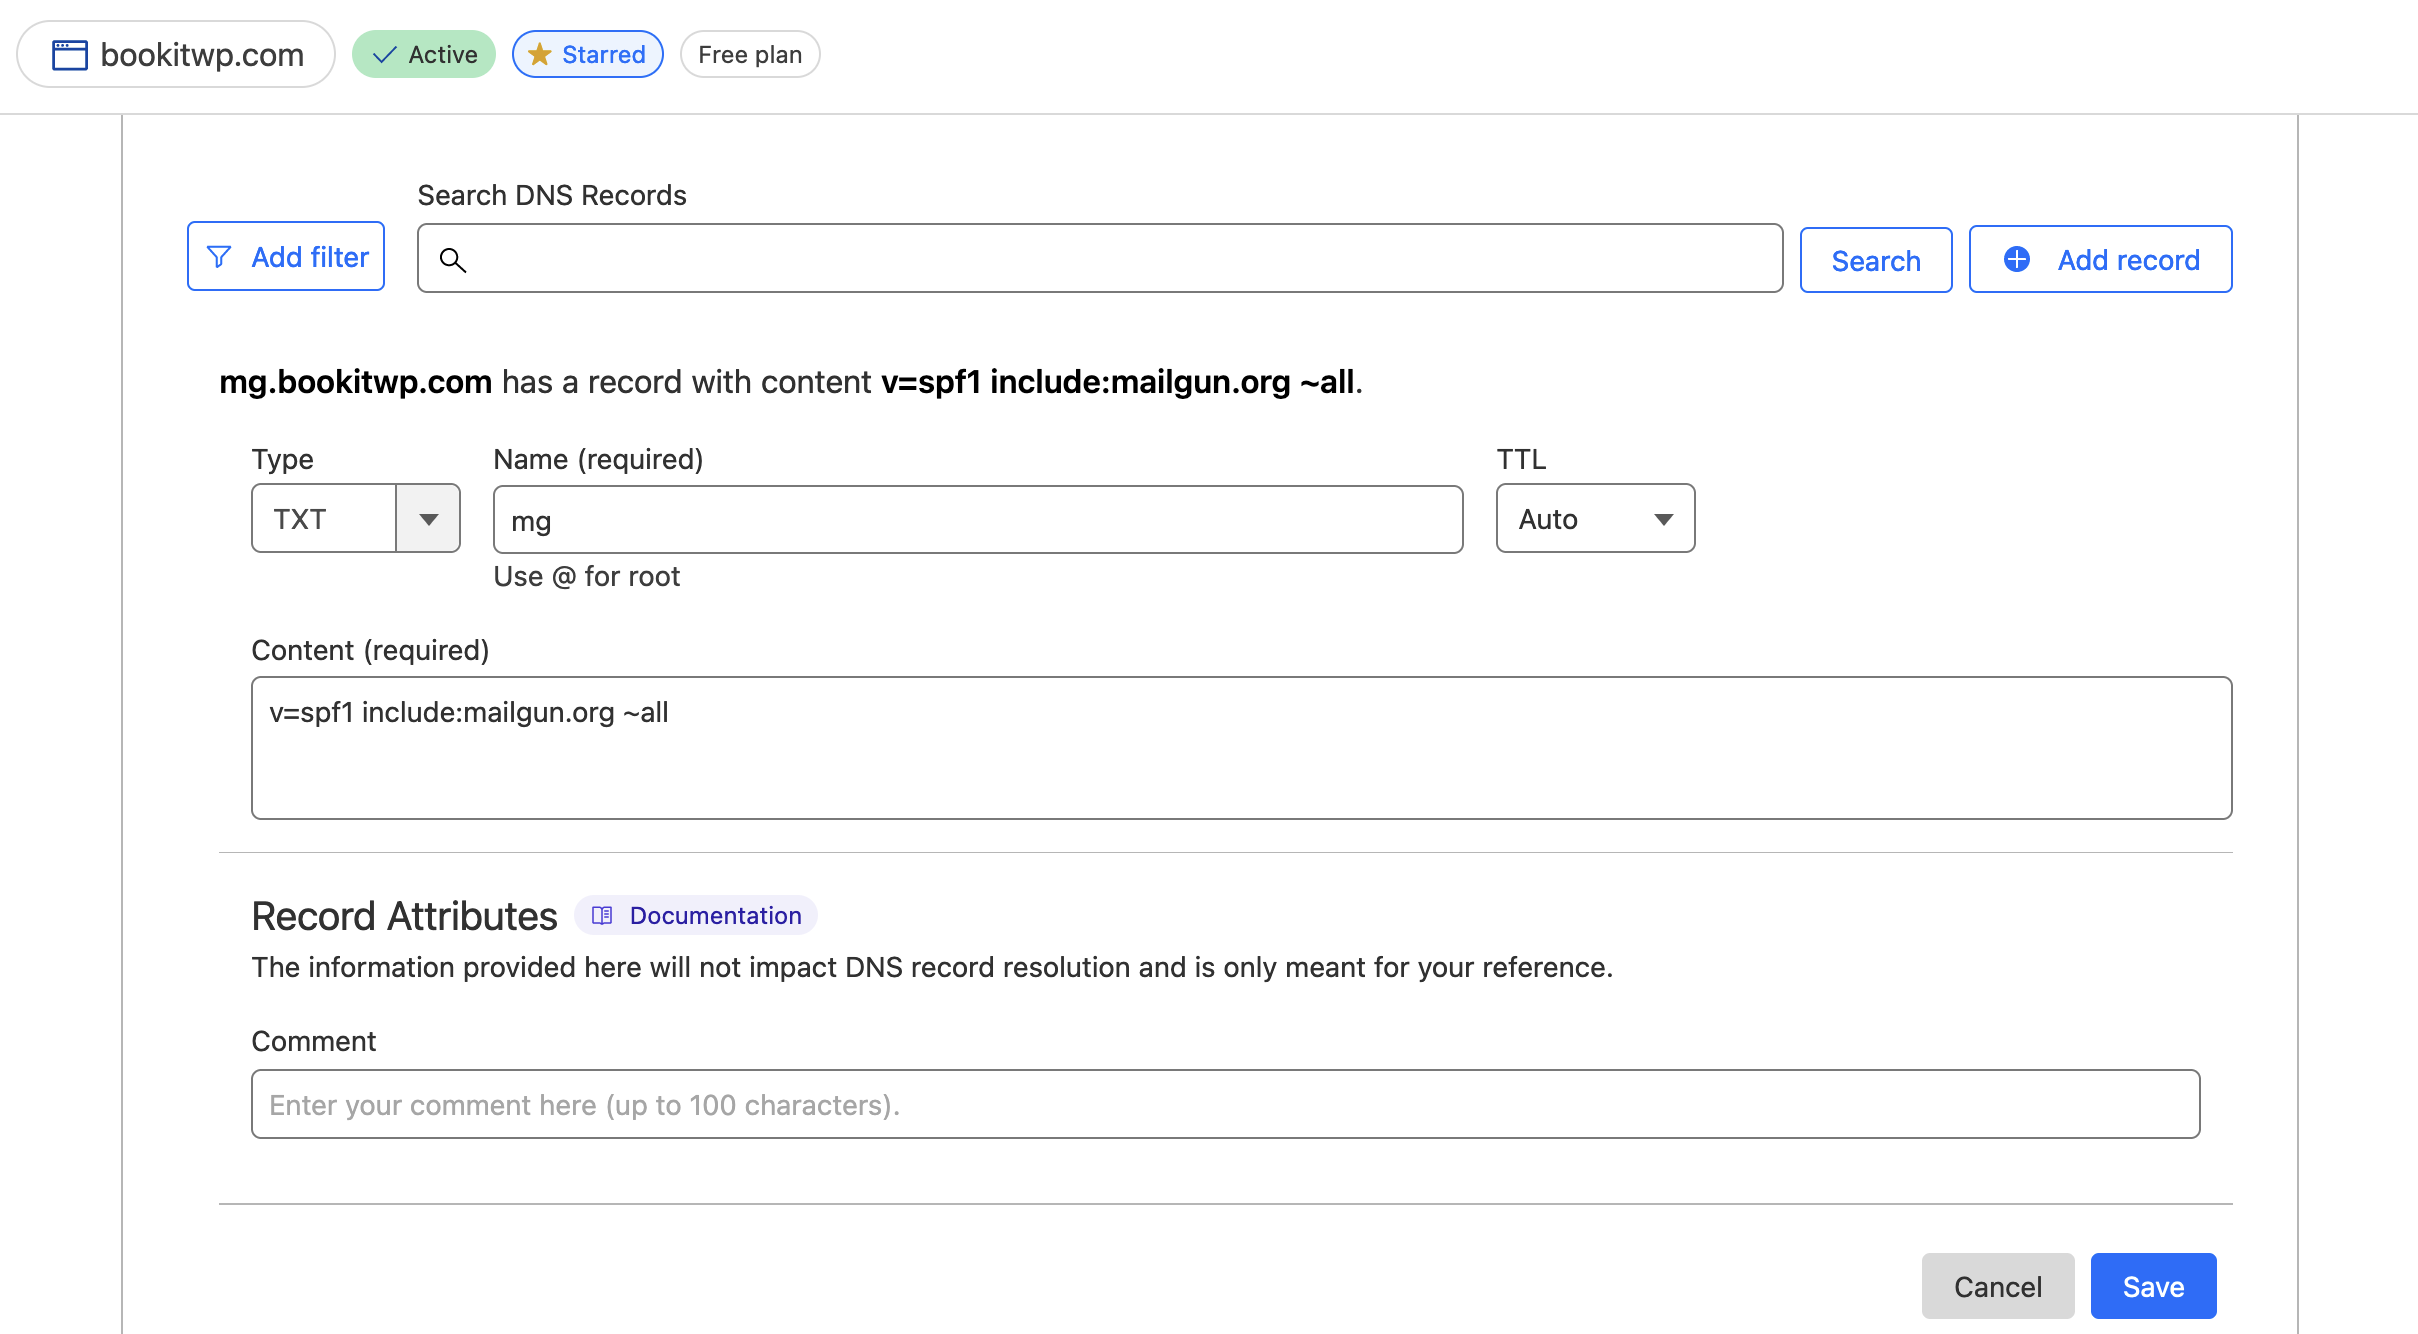Open the Documentation link

714,915
